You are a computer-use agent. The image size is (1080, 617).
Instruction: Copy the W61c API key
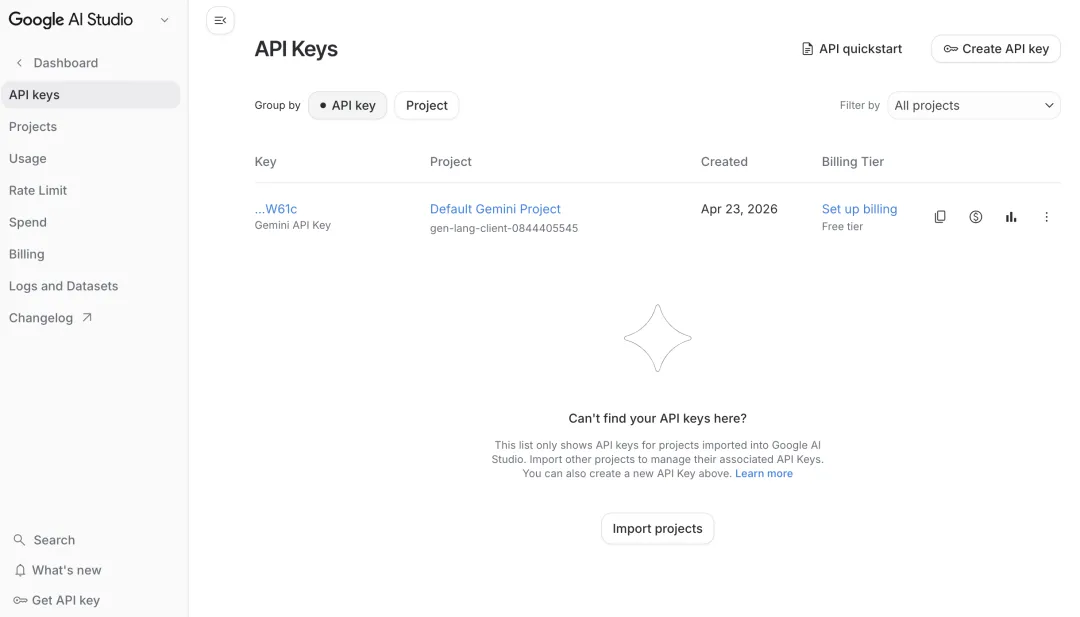pyautogui.click(x=940, y=217)
